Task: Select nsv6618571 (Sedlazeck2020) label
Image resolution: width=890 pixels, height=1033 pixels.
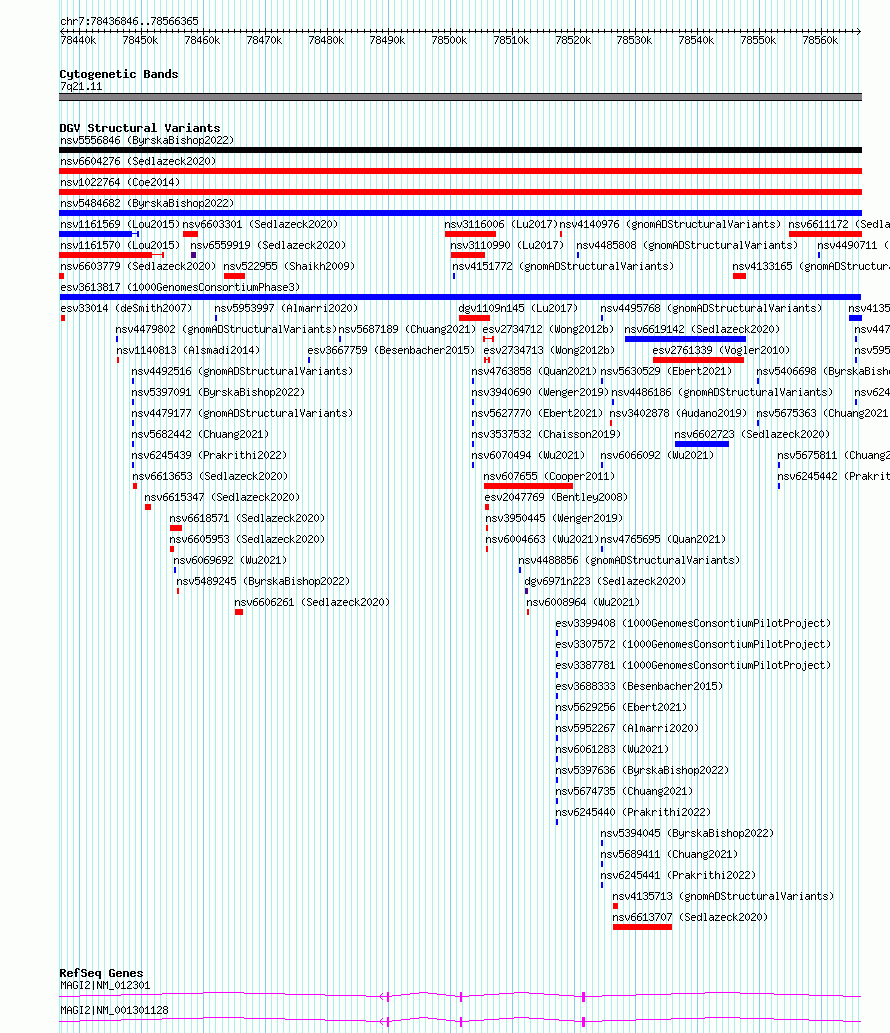Action: tap(247, 518)
